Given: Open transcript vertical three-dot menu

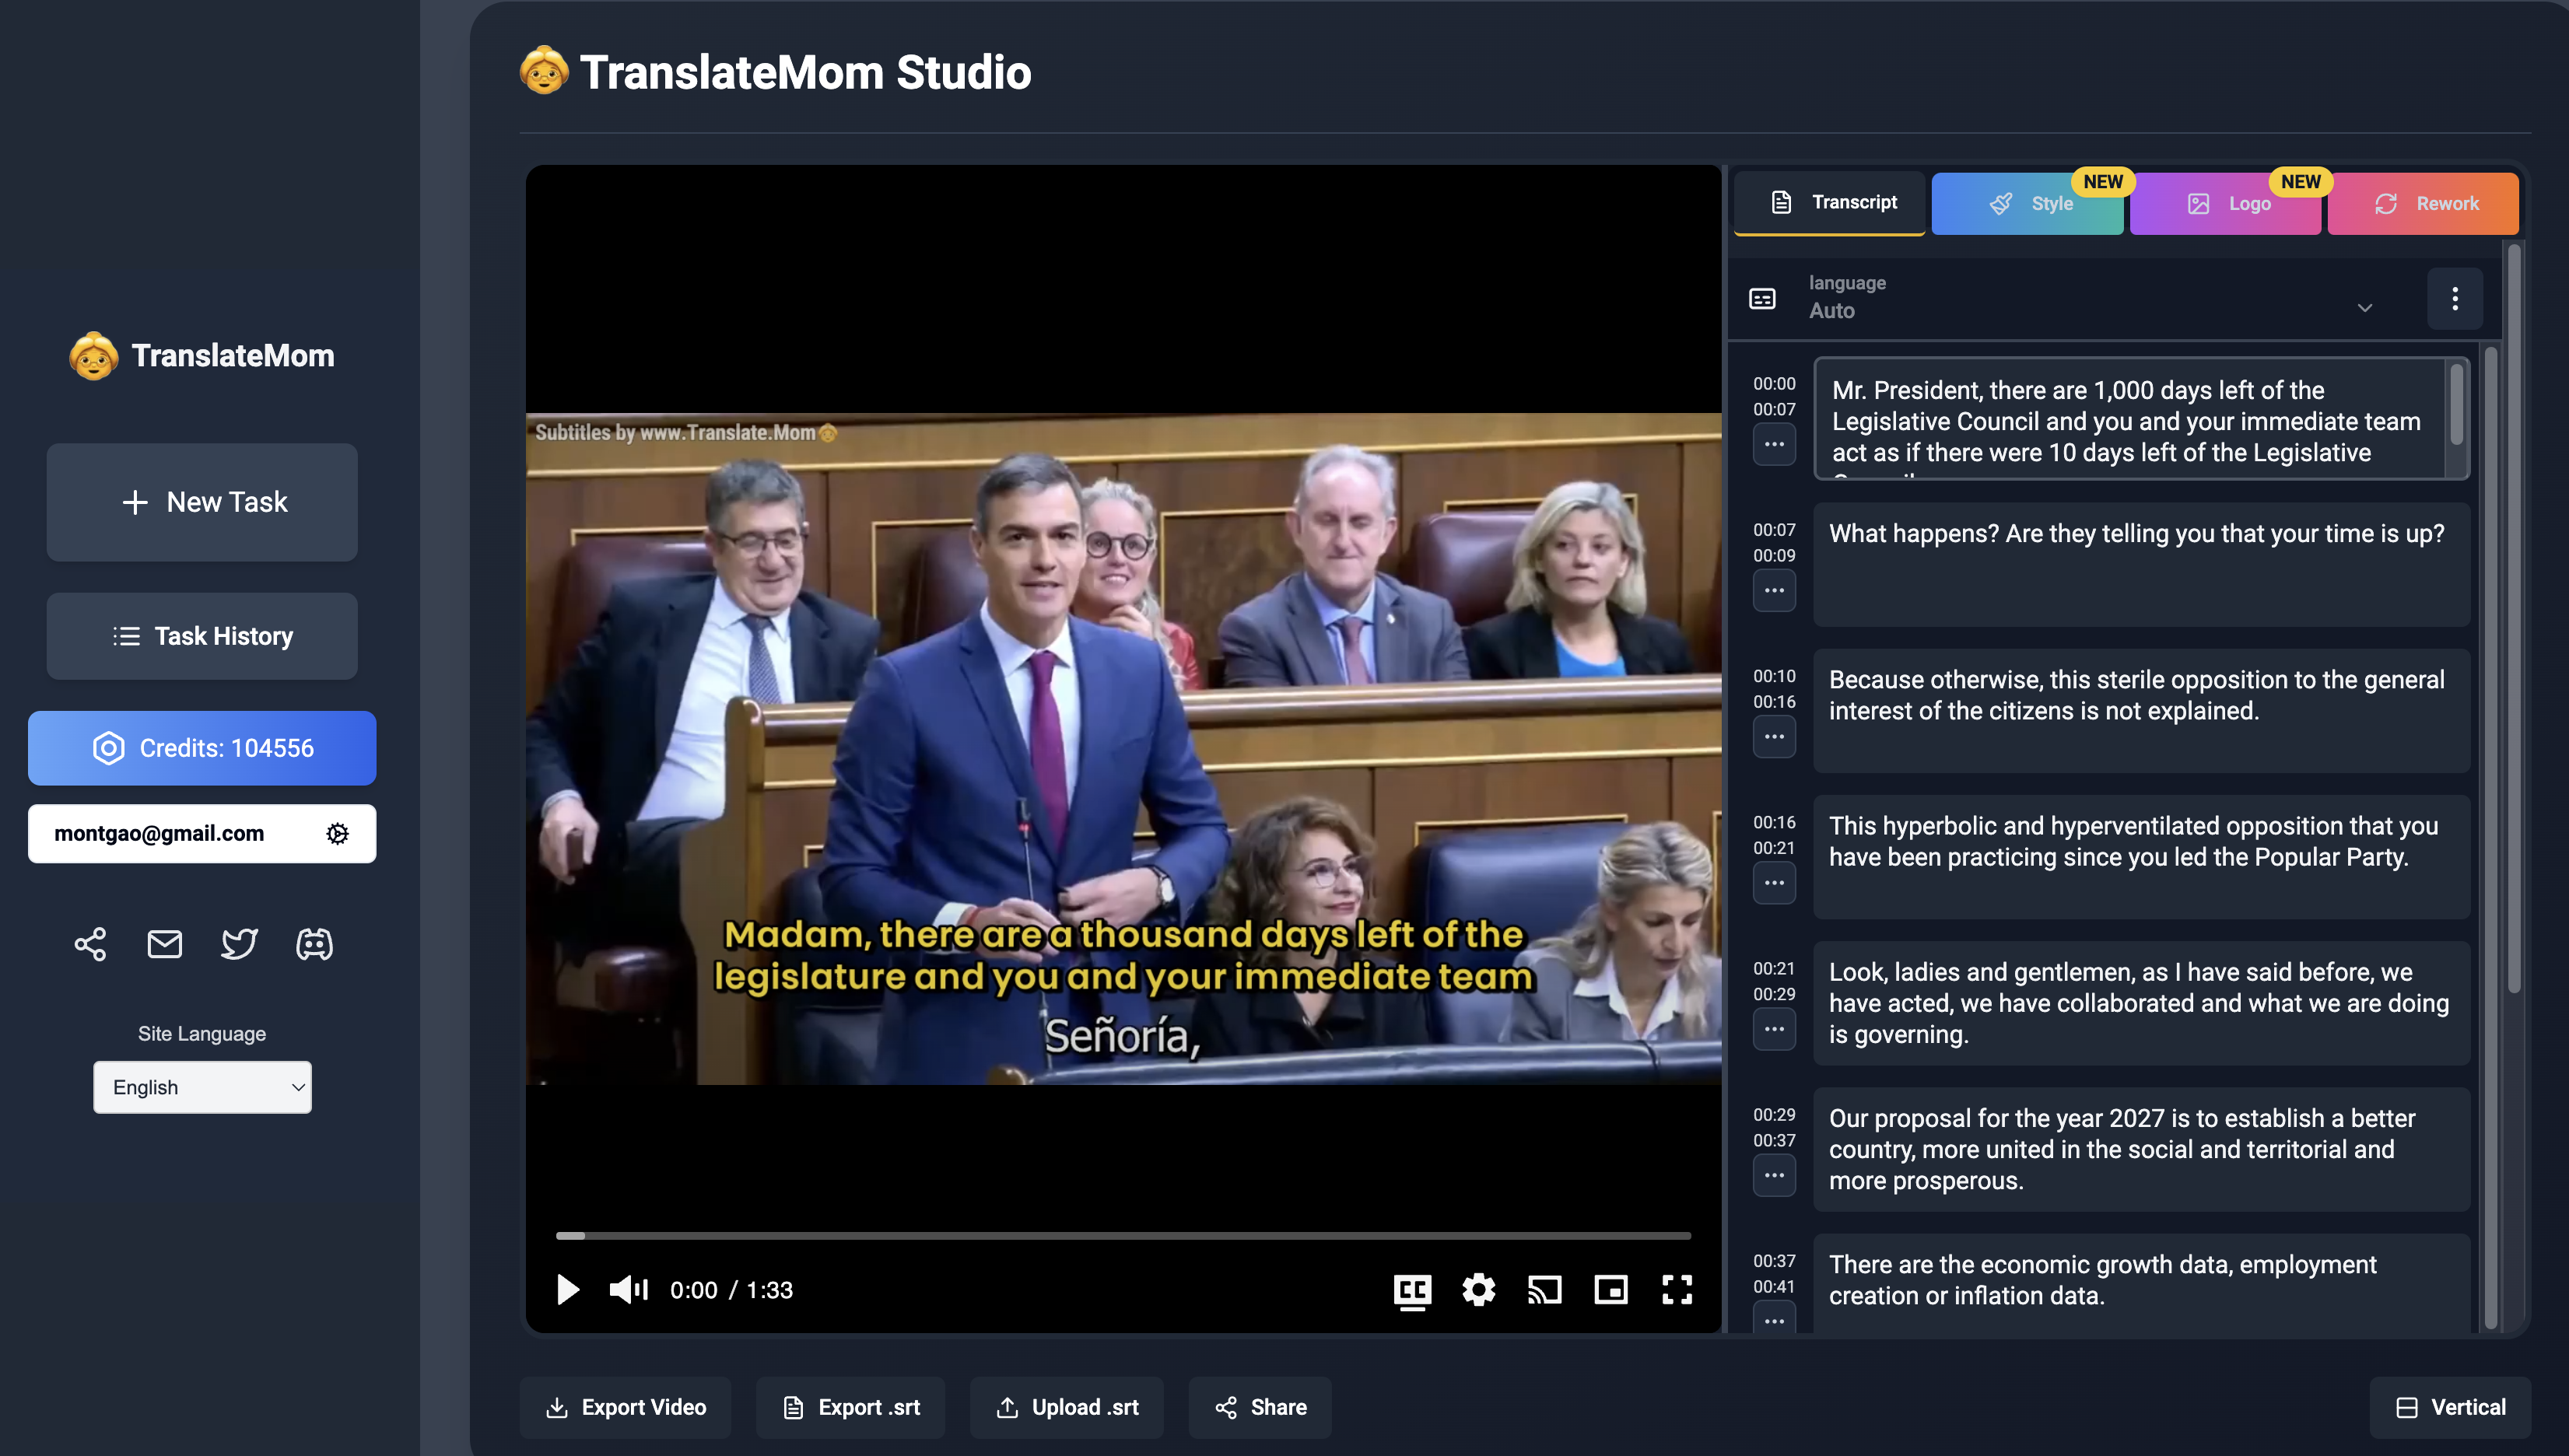Looking at the screenshot, I should (x=2455, y=298).
